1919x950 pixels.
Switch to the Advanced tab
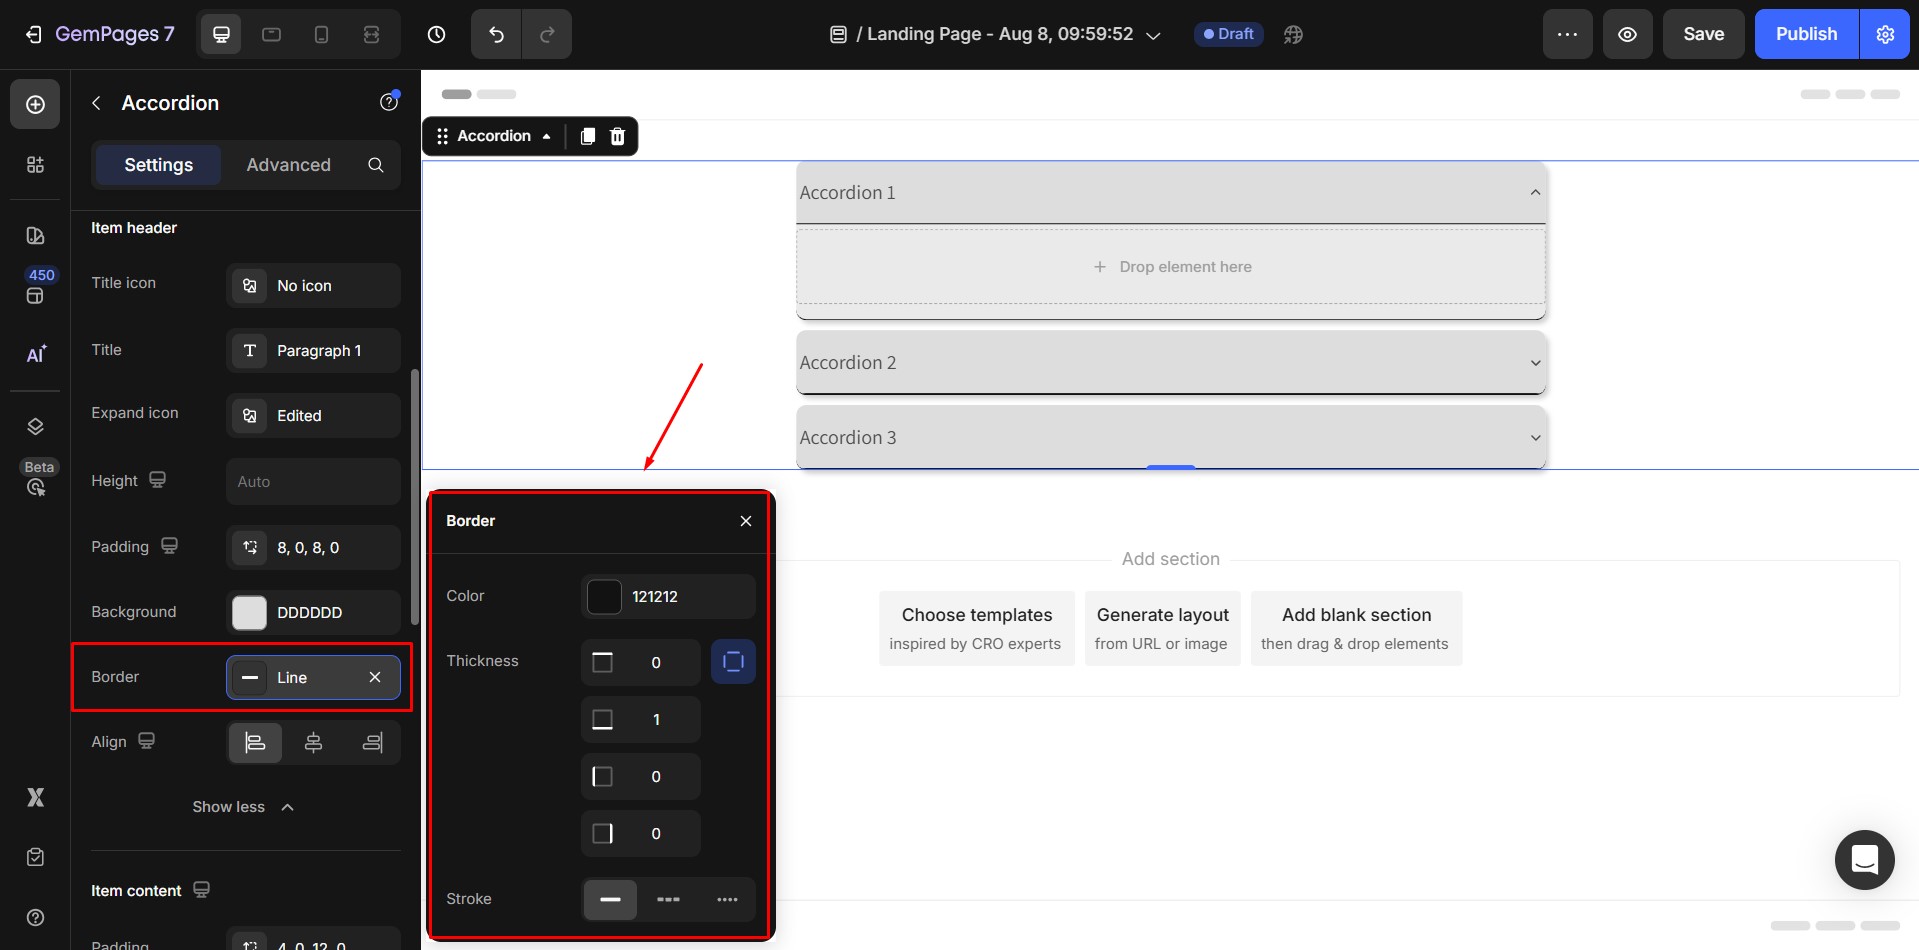[x=288, y=165]
